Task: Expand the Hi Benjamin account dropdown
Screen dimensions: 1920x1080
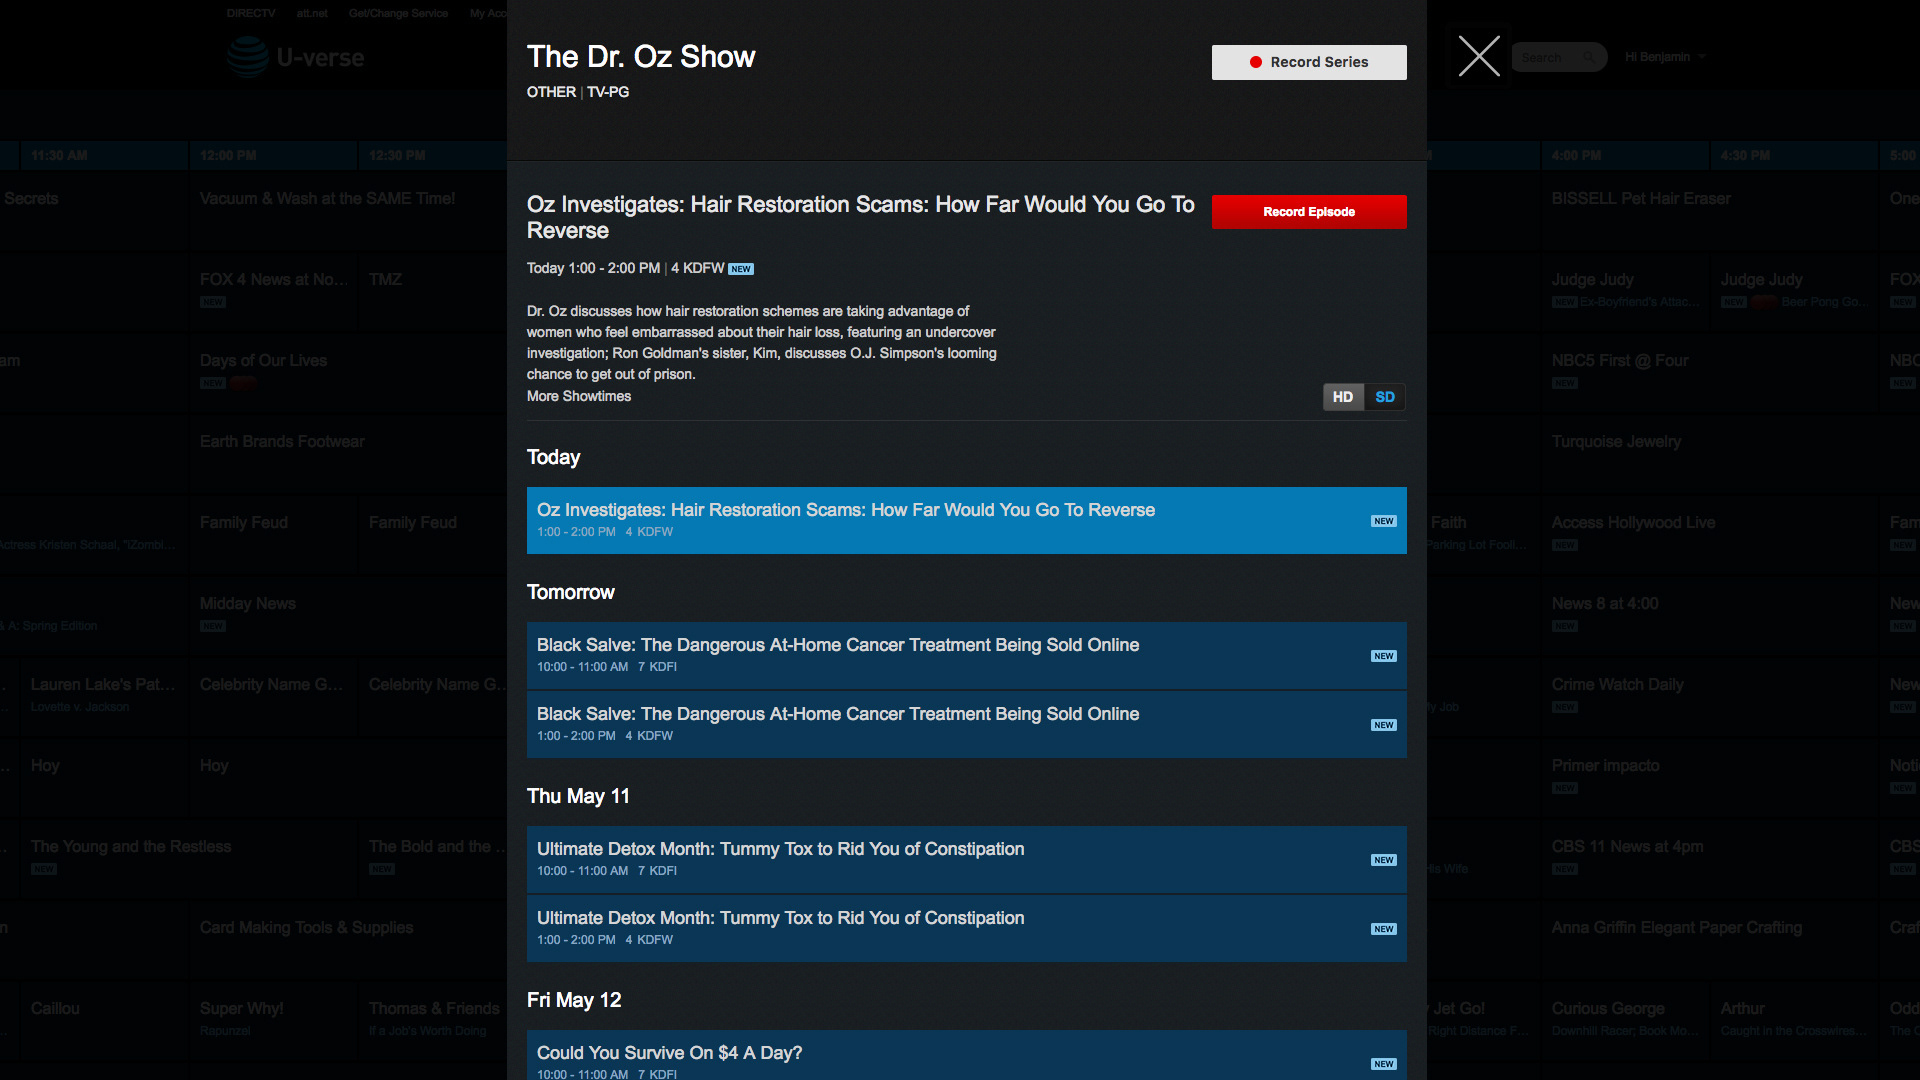Action: pyautogui.click(x=1664, y=57)
